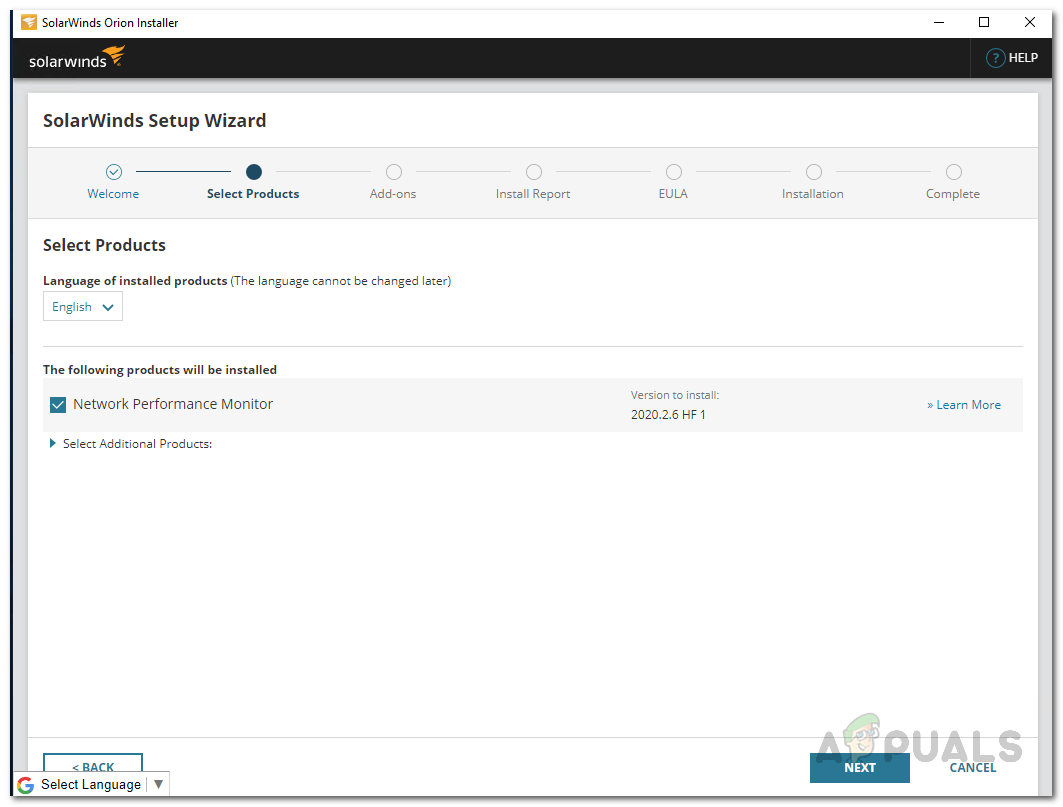Image resolution: width=1063 pixels, height=807 pixels.
Task: Click the SolarWinds logo in header
Action: [77, 58]
